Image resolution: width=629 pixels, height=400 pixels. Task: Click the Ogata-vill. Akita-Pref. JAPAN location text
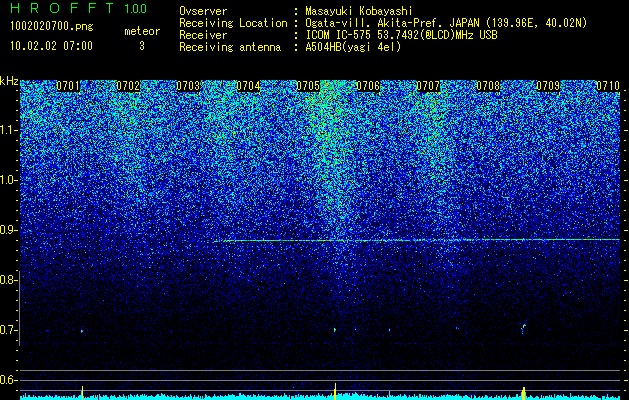(446, 24)
